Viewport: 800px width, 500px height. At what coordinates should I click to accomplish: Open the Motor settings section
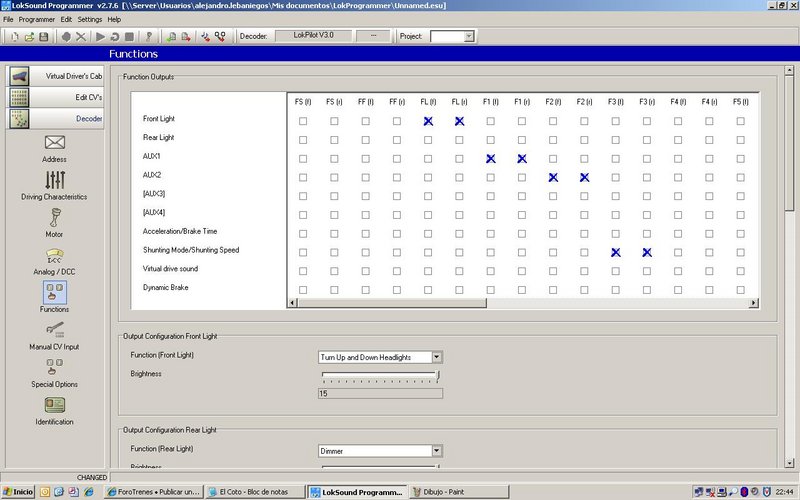click(x=55, y=223)
